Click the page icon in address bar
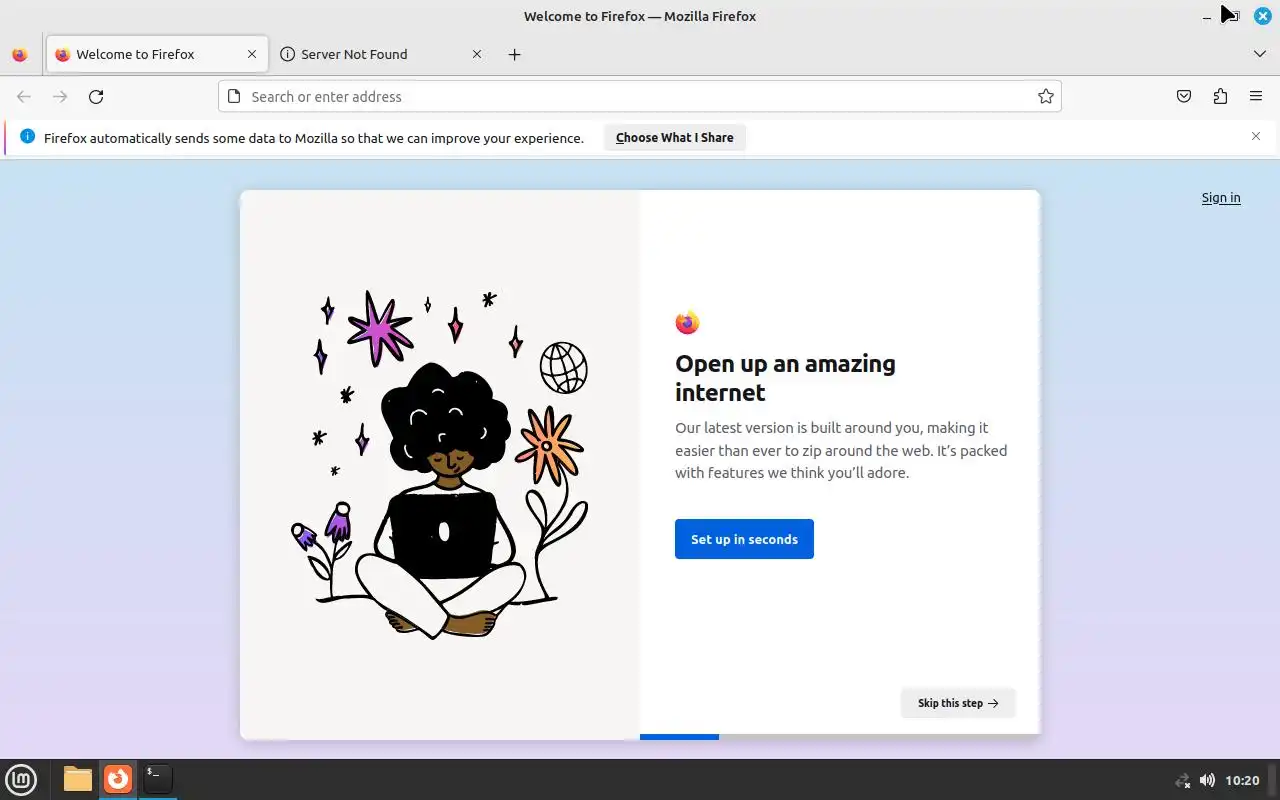The height and width of the screenshot is (800, 1280). pyautogui.click(x=235, y=97)
